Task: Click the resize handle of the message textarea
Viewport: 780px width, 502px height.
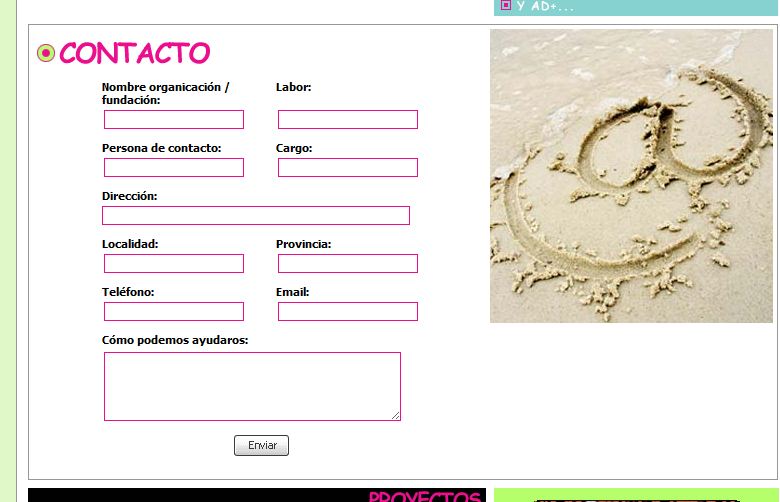Action: 396,416
